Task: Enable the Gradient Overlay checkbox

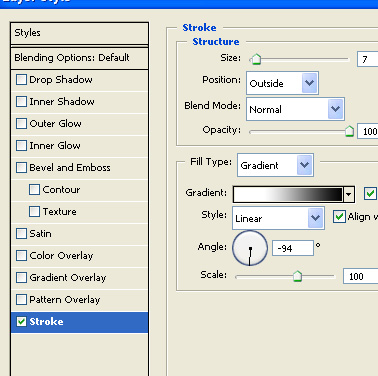Action: coord(21,278)
